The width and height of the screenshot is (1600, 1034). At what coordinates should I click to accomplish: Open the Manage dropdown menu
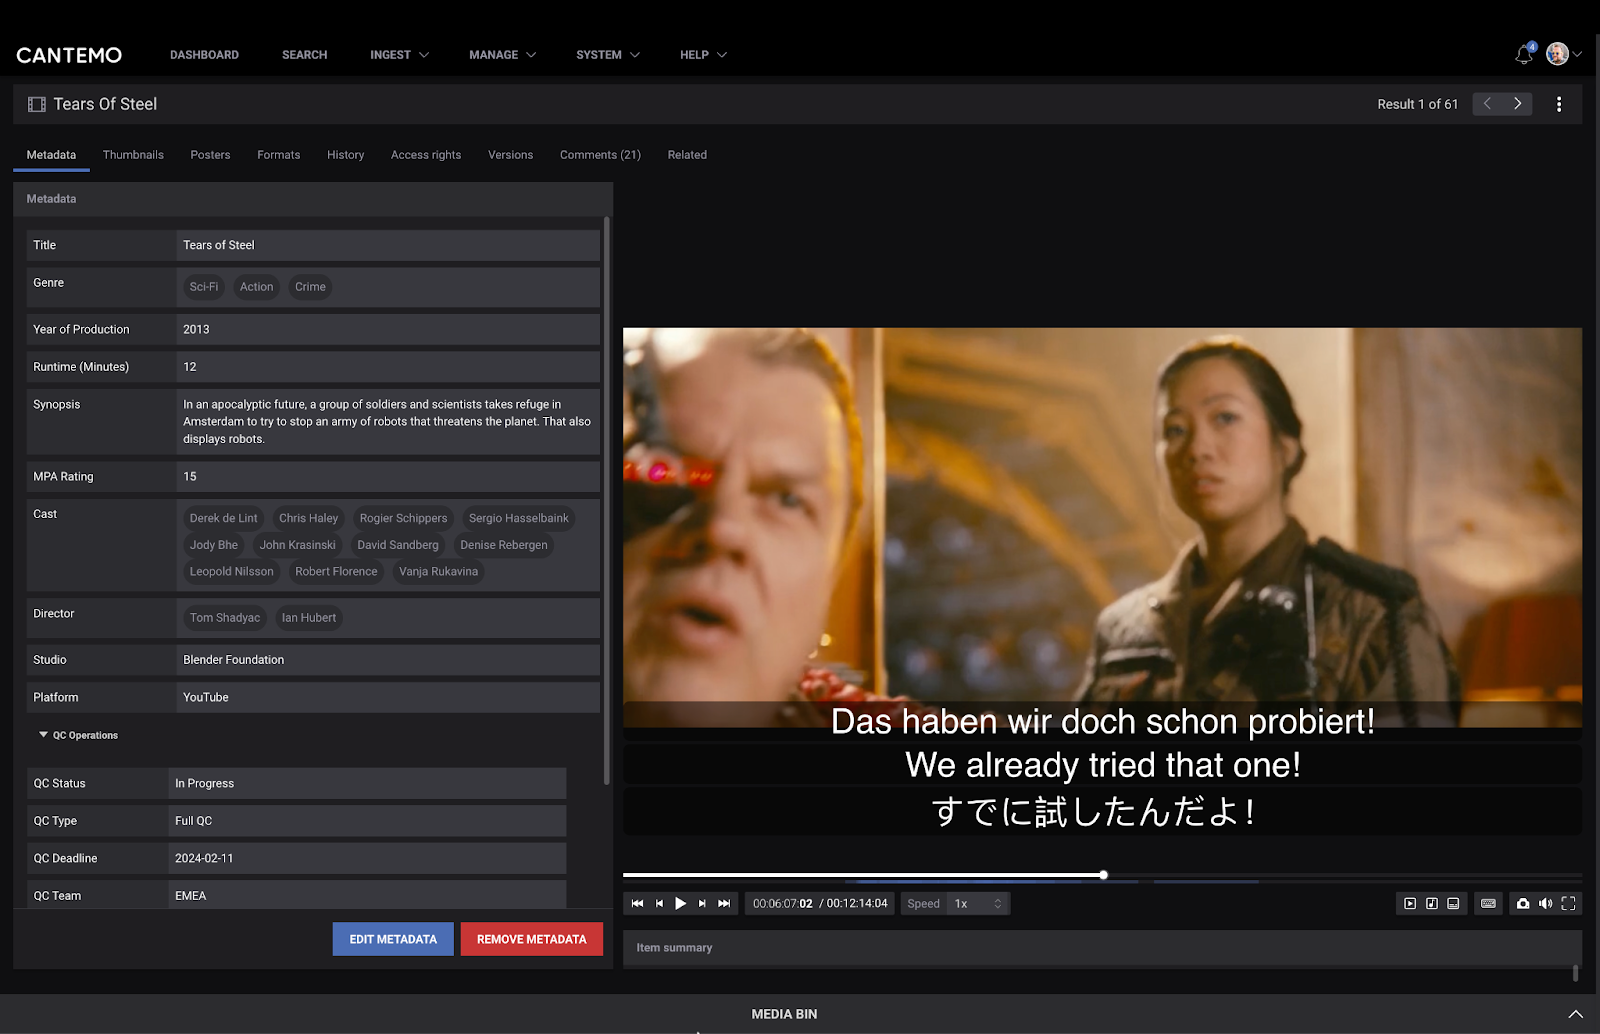point(502,55)
